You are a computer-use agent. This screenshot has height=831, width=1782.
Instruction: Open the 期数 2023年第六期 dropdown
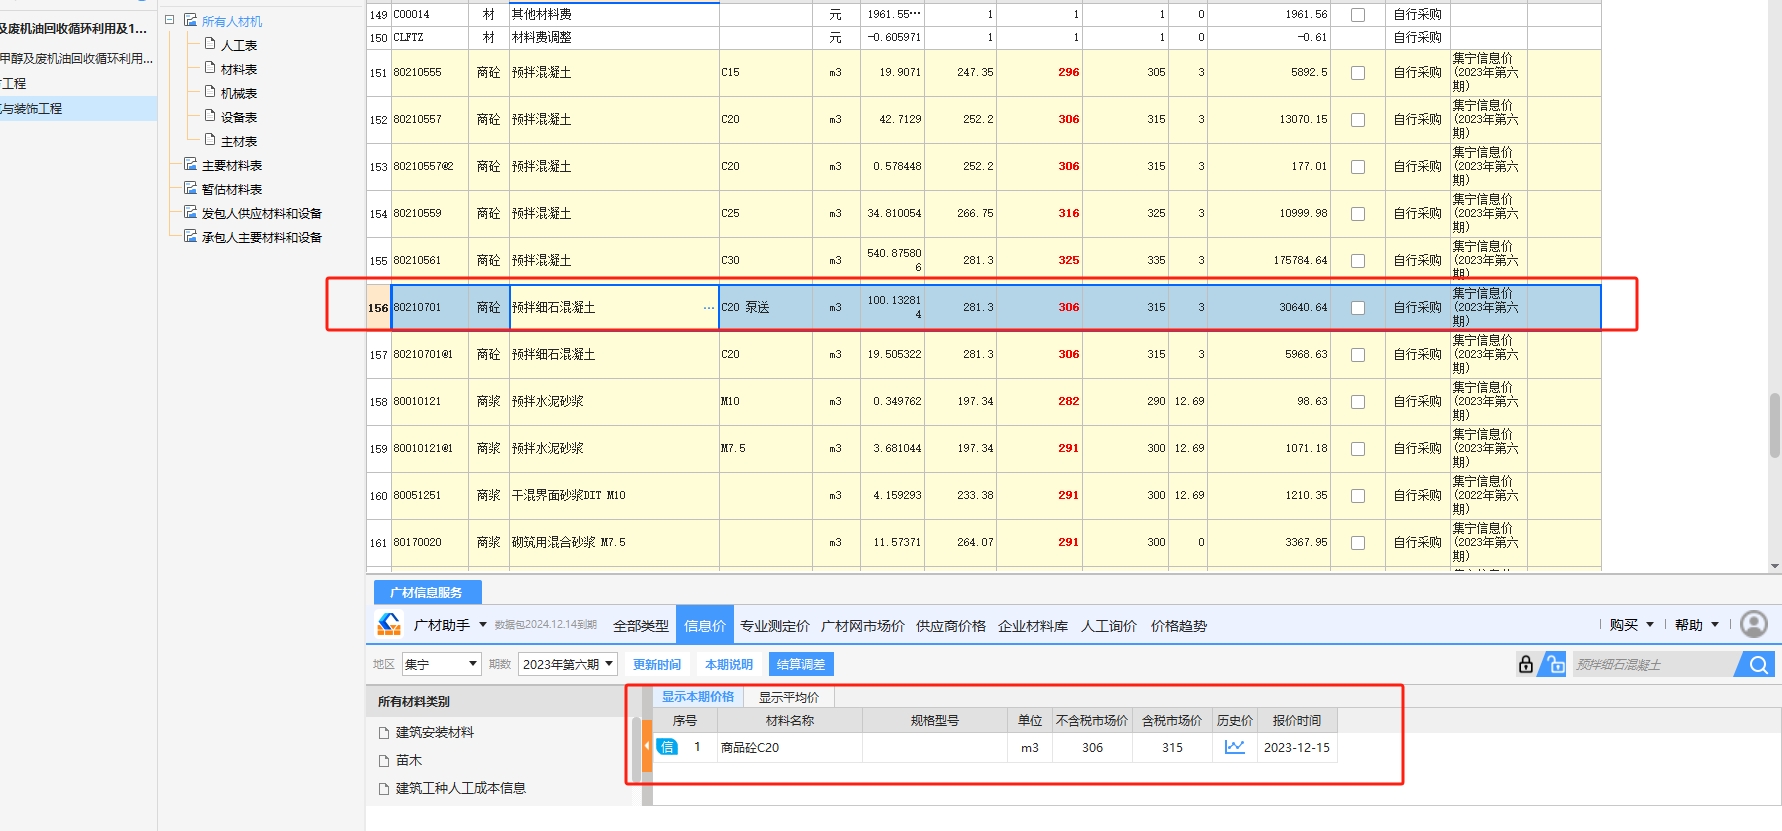pos(568,664)
